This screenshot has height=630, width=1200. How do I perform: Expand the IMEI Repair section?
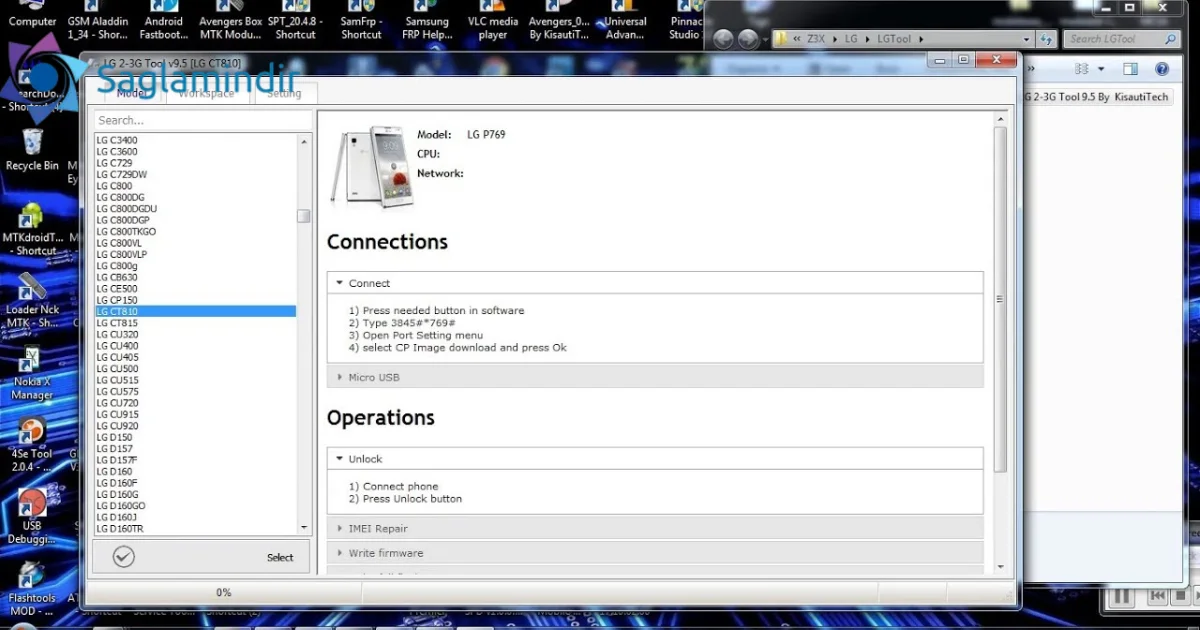point(655,528)
